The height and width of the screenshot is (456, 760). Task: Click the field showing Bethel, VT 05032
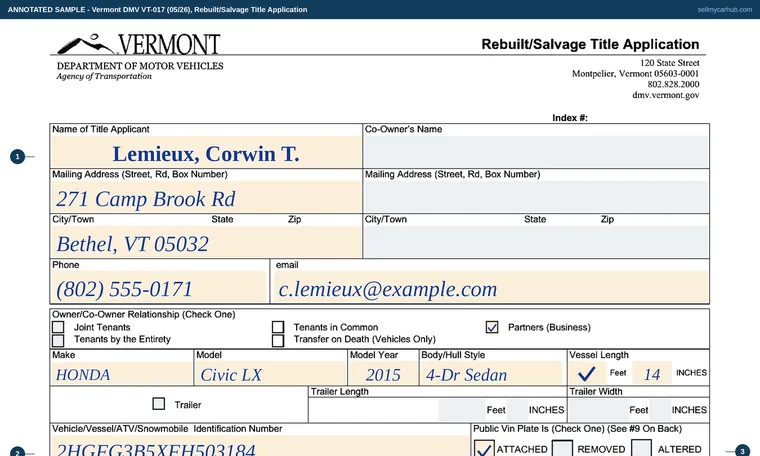206,242
